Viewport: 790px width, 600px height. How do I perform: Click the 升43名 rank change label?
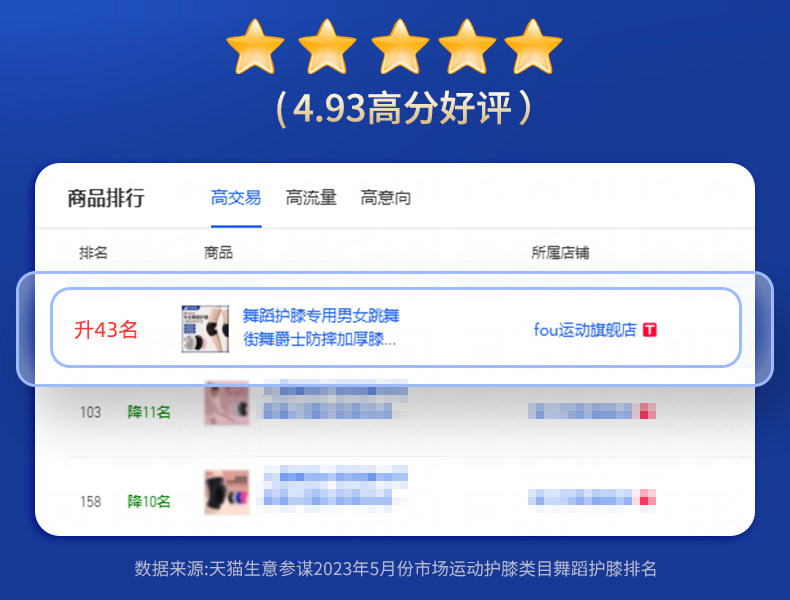(x=106, y=330)
